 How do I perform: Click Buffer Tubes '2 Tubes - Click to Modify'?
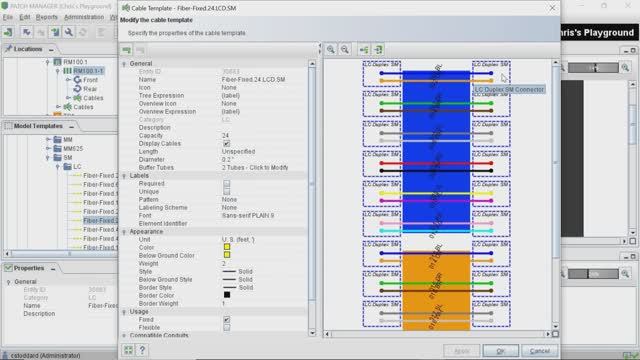point(255,168)
